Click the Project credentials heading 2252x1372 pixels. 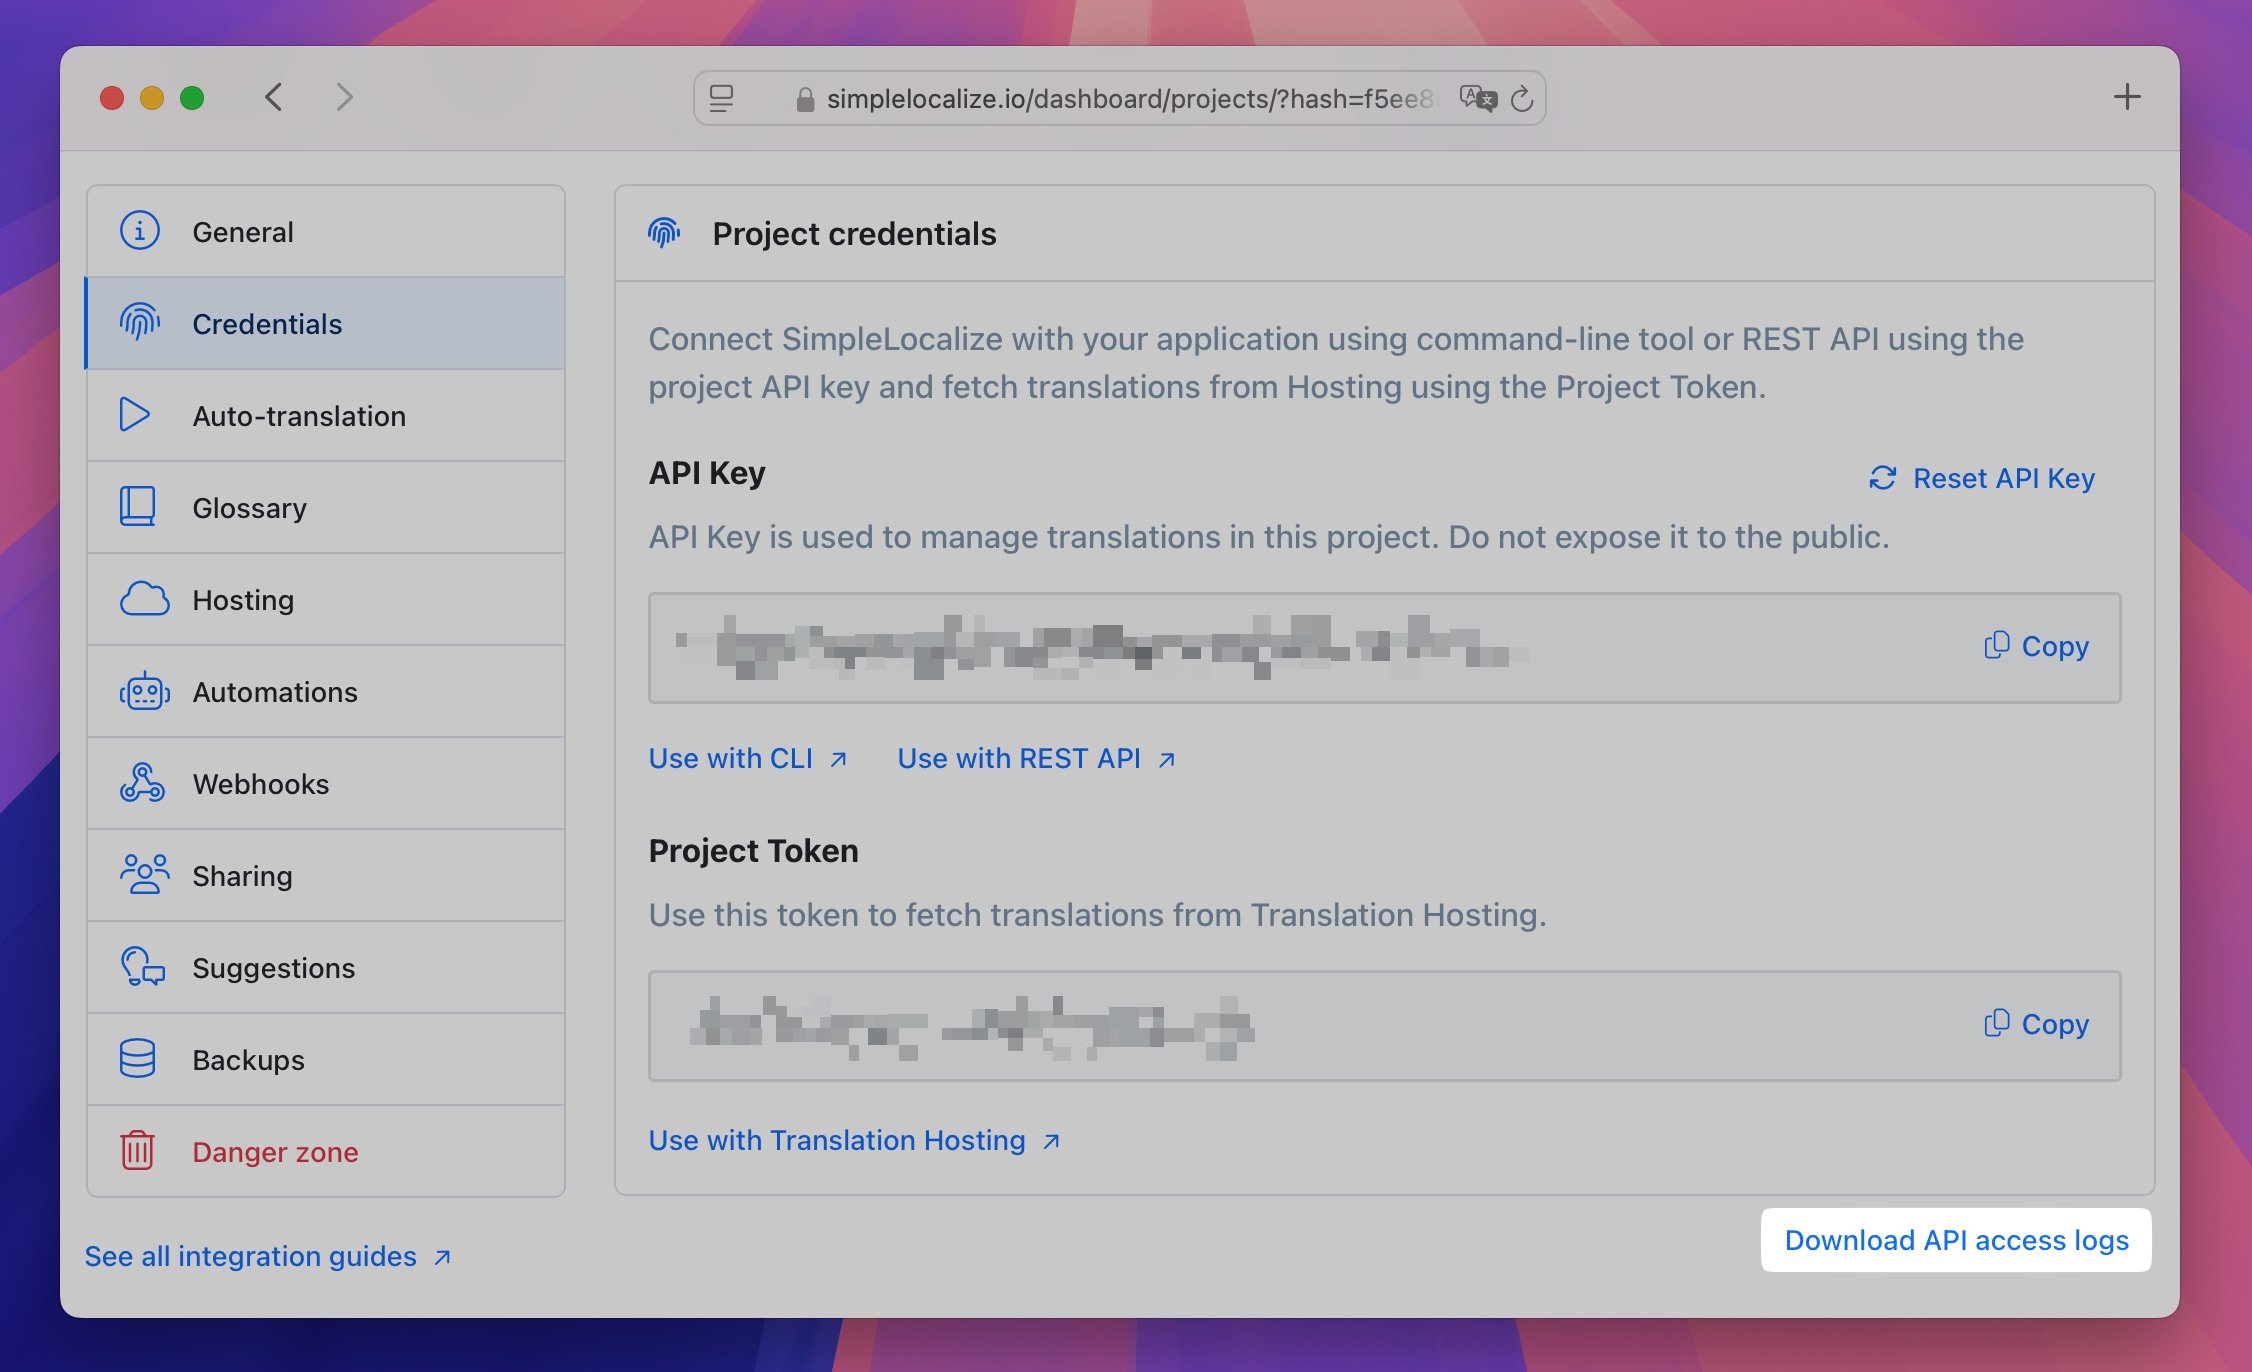(854, 233)
